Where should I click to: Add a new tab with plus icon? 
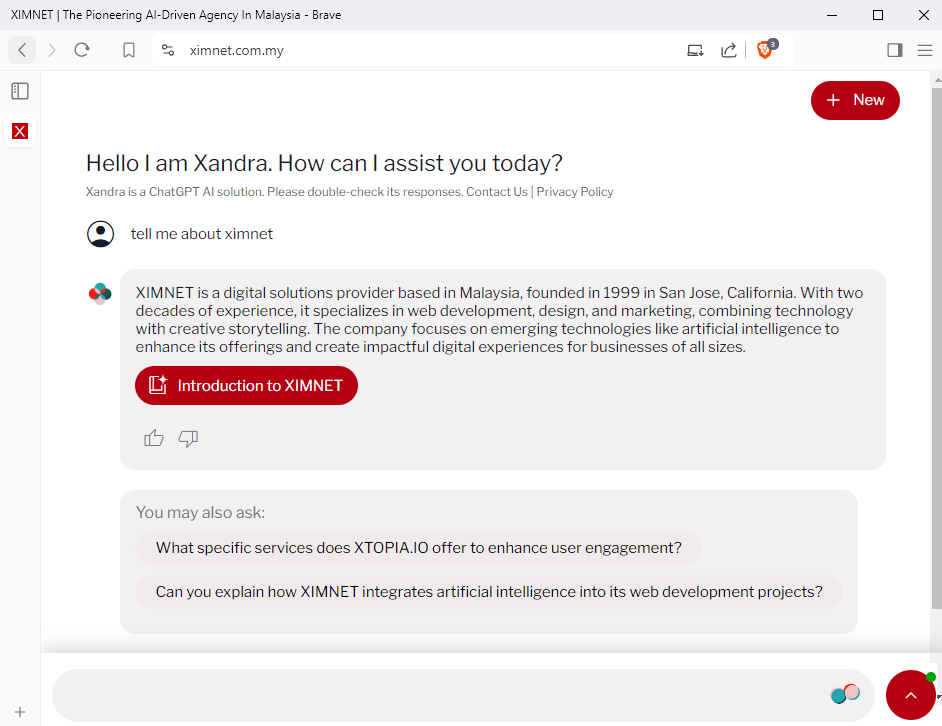20,712
